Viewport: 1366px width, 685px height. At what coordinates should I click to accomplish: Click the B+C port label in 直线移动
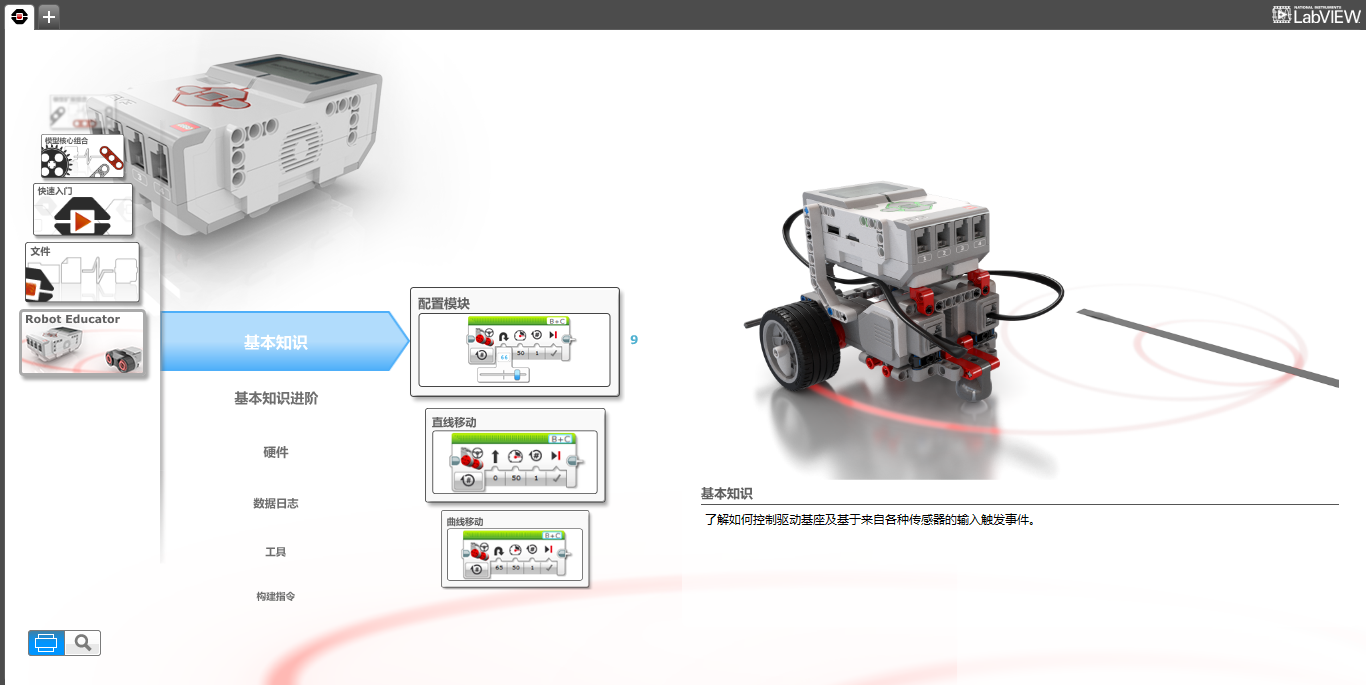pyautogui.click(x=562, y=439)
